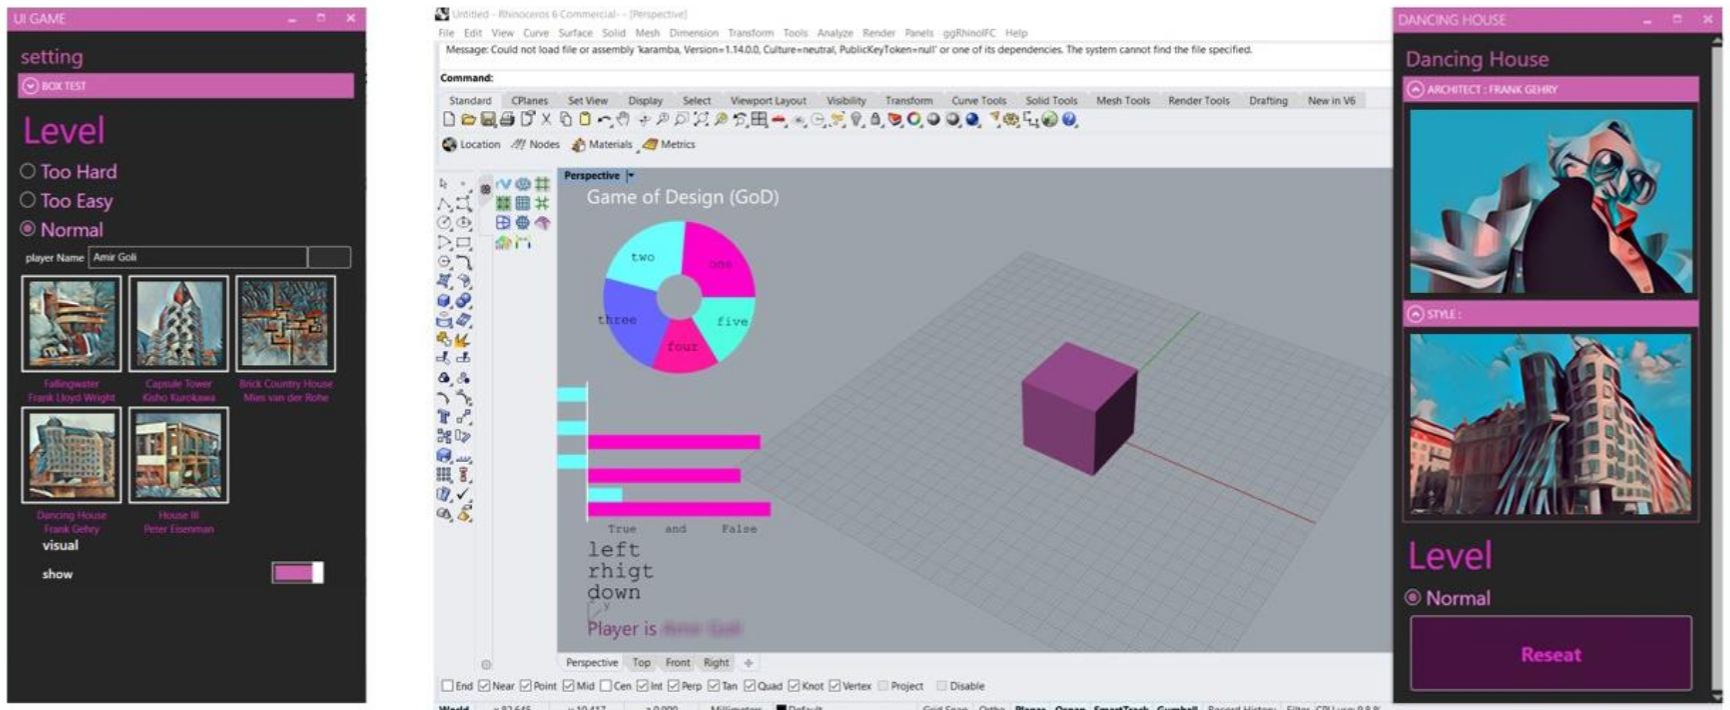Viewport: 1730px width, 710px height.
Task: Select the Capsule Tower thumbnail
Action: [x=178, y=324]
